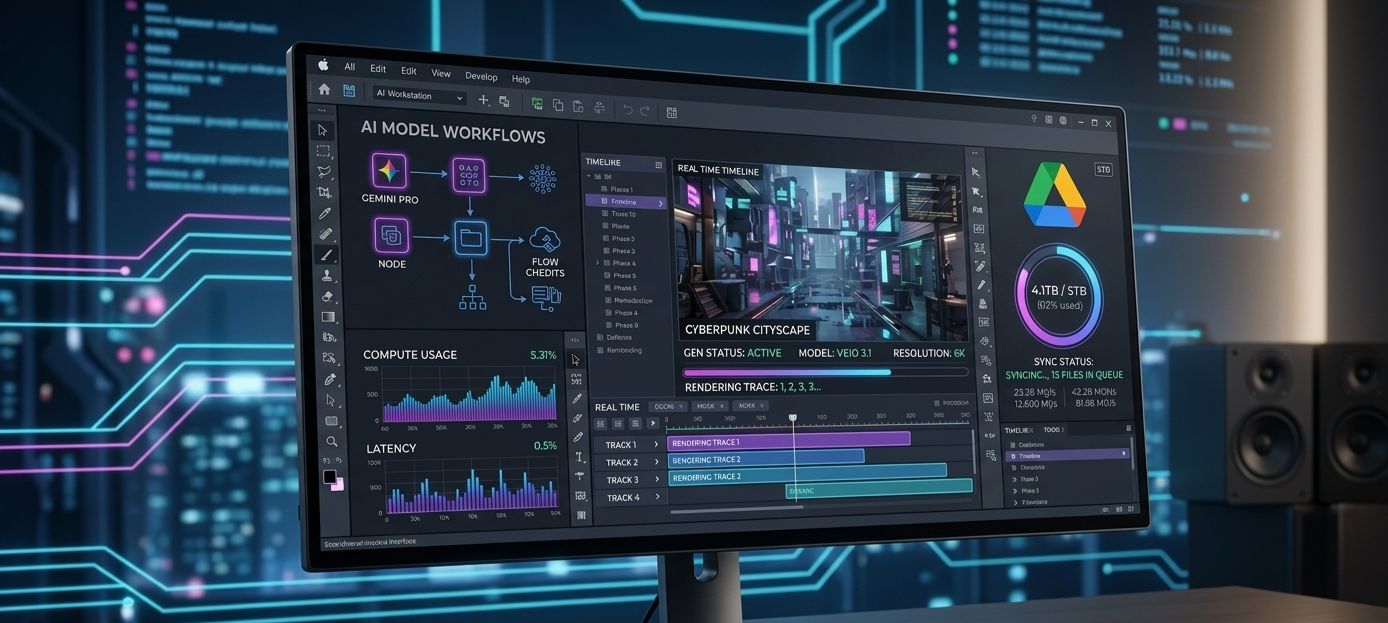Click the Flow Chedits cloud icon
Image resolution: width=1388 pixels, height=623 pixels.
coord(546,240)
